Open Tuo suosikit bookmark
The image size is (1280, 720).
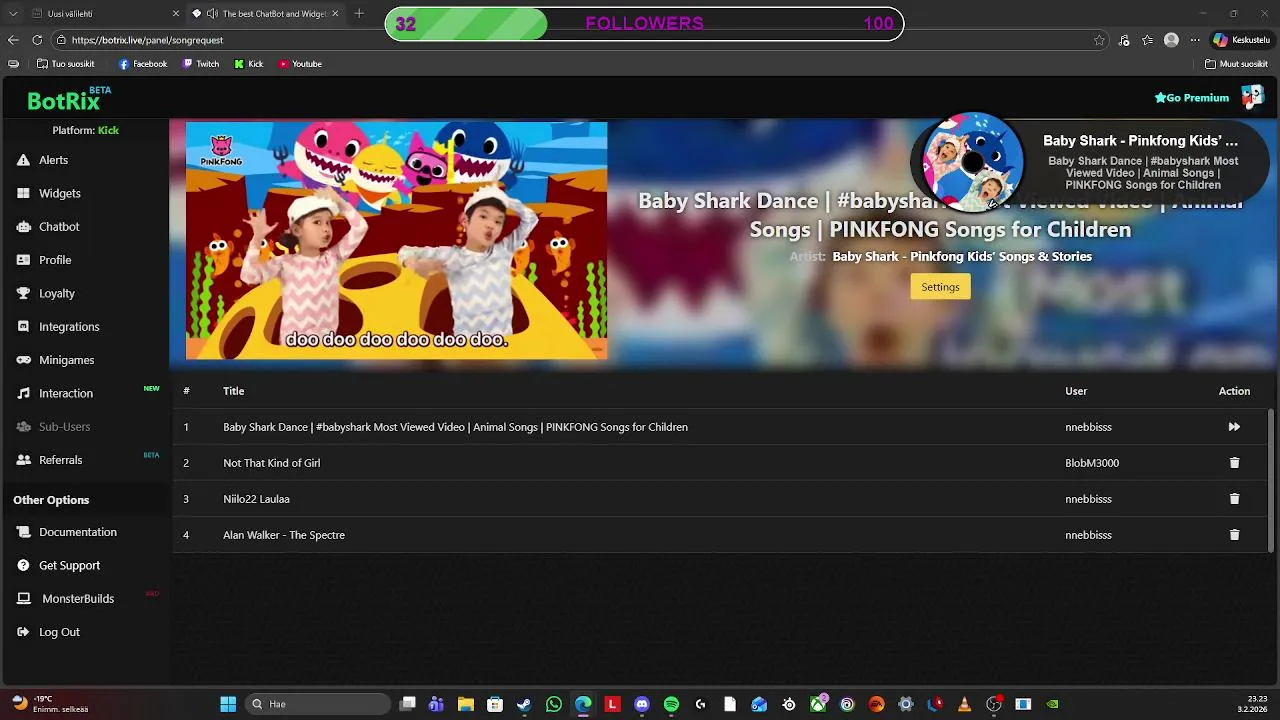click(66, 64)
